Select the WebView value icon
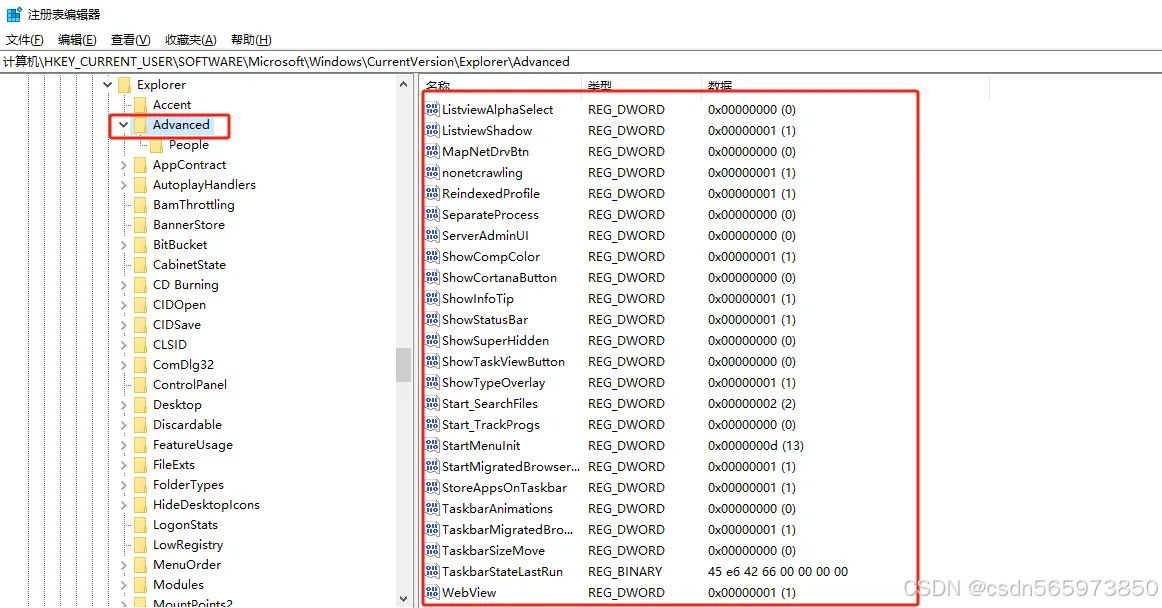 [433, 592]
